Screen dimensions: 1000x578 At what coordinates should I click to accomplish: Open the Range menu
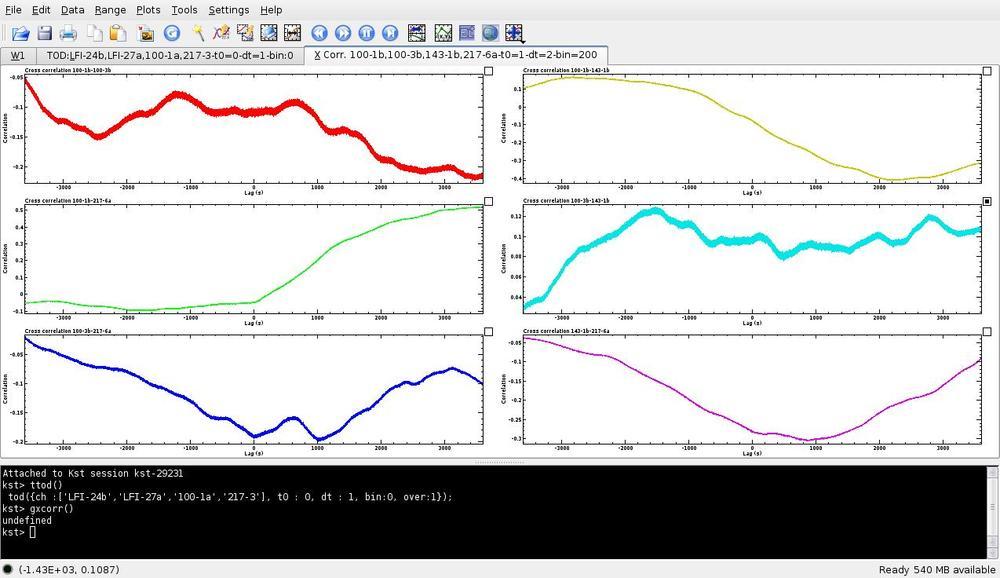pos(110,10)
